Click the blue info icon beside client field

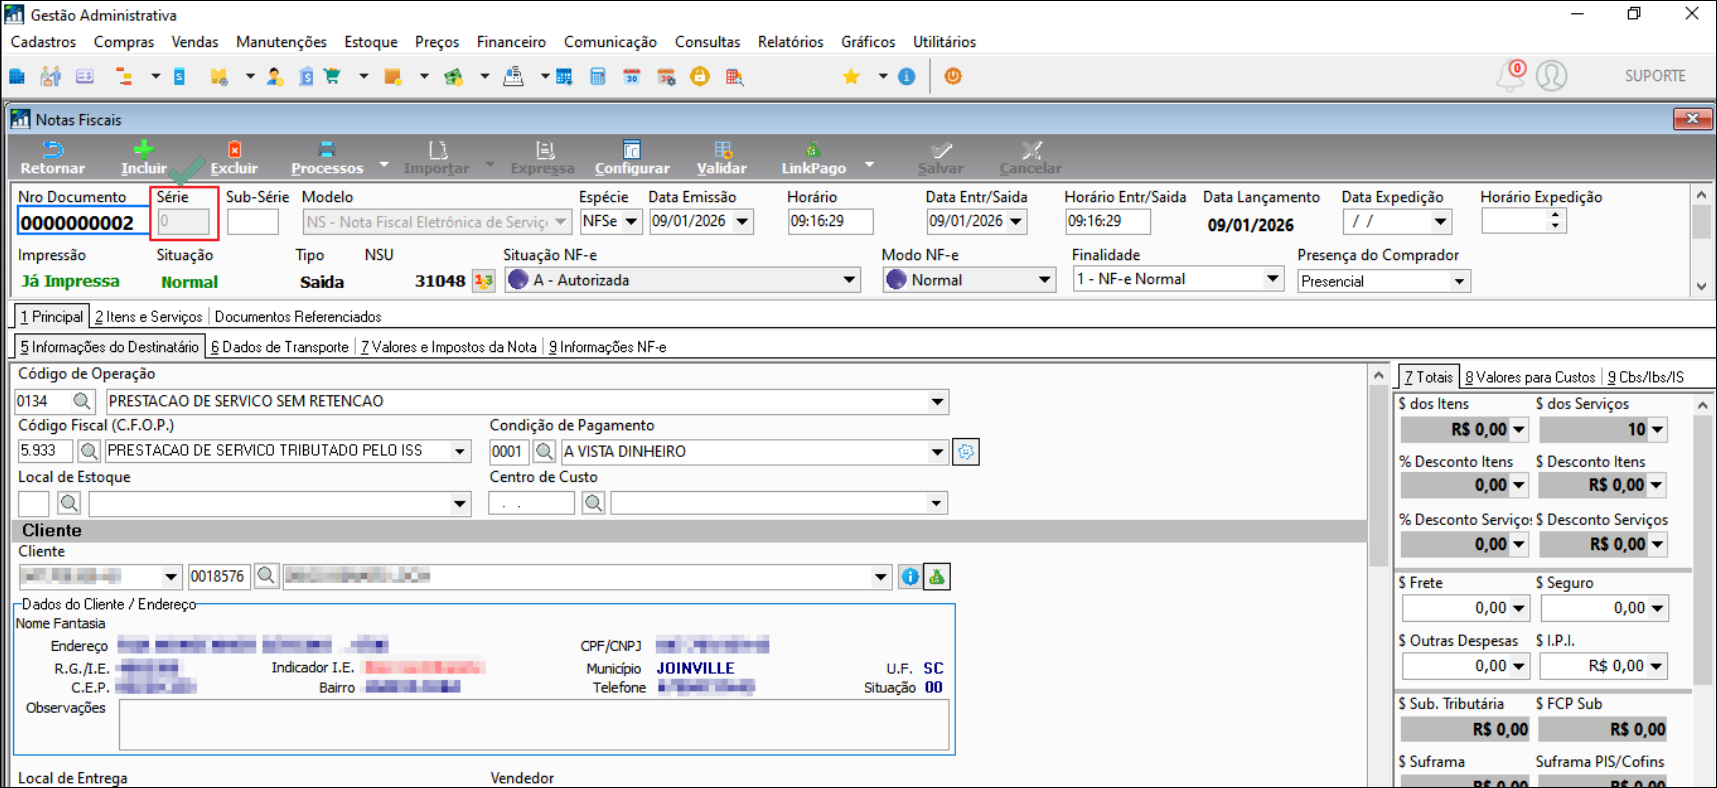point(909,577)
